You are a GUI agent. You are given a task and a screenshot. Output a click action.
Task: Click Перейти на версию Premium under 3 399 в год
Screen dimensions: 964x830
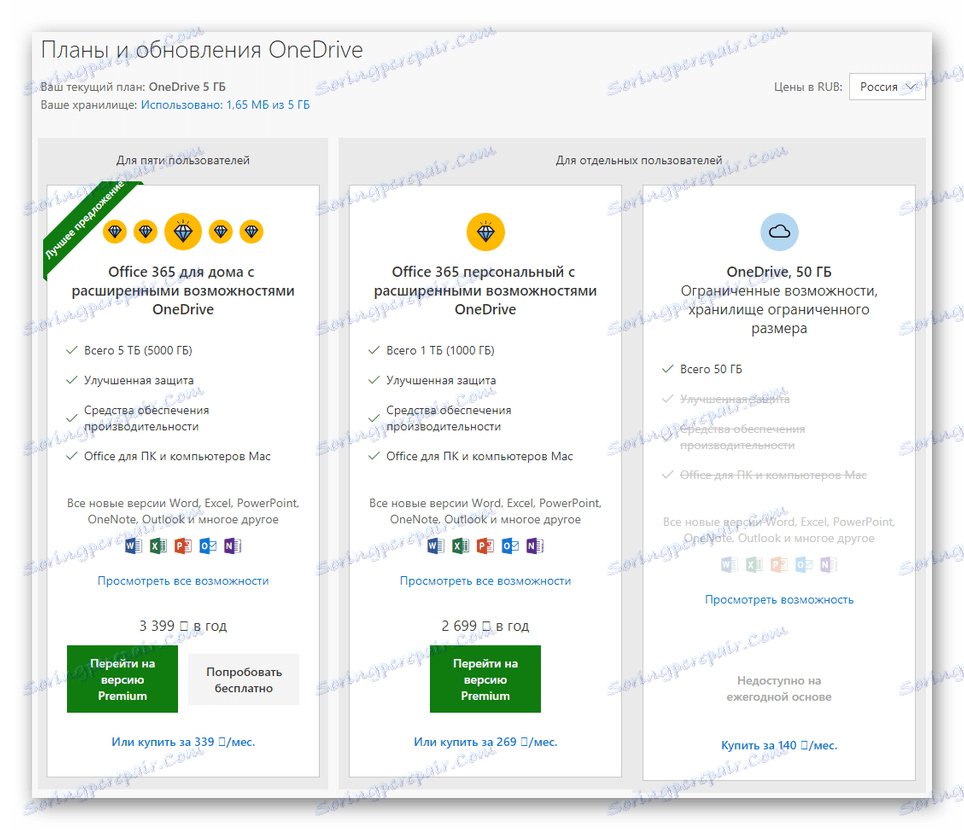point(122,679)
